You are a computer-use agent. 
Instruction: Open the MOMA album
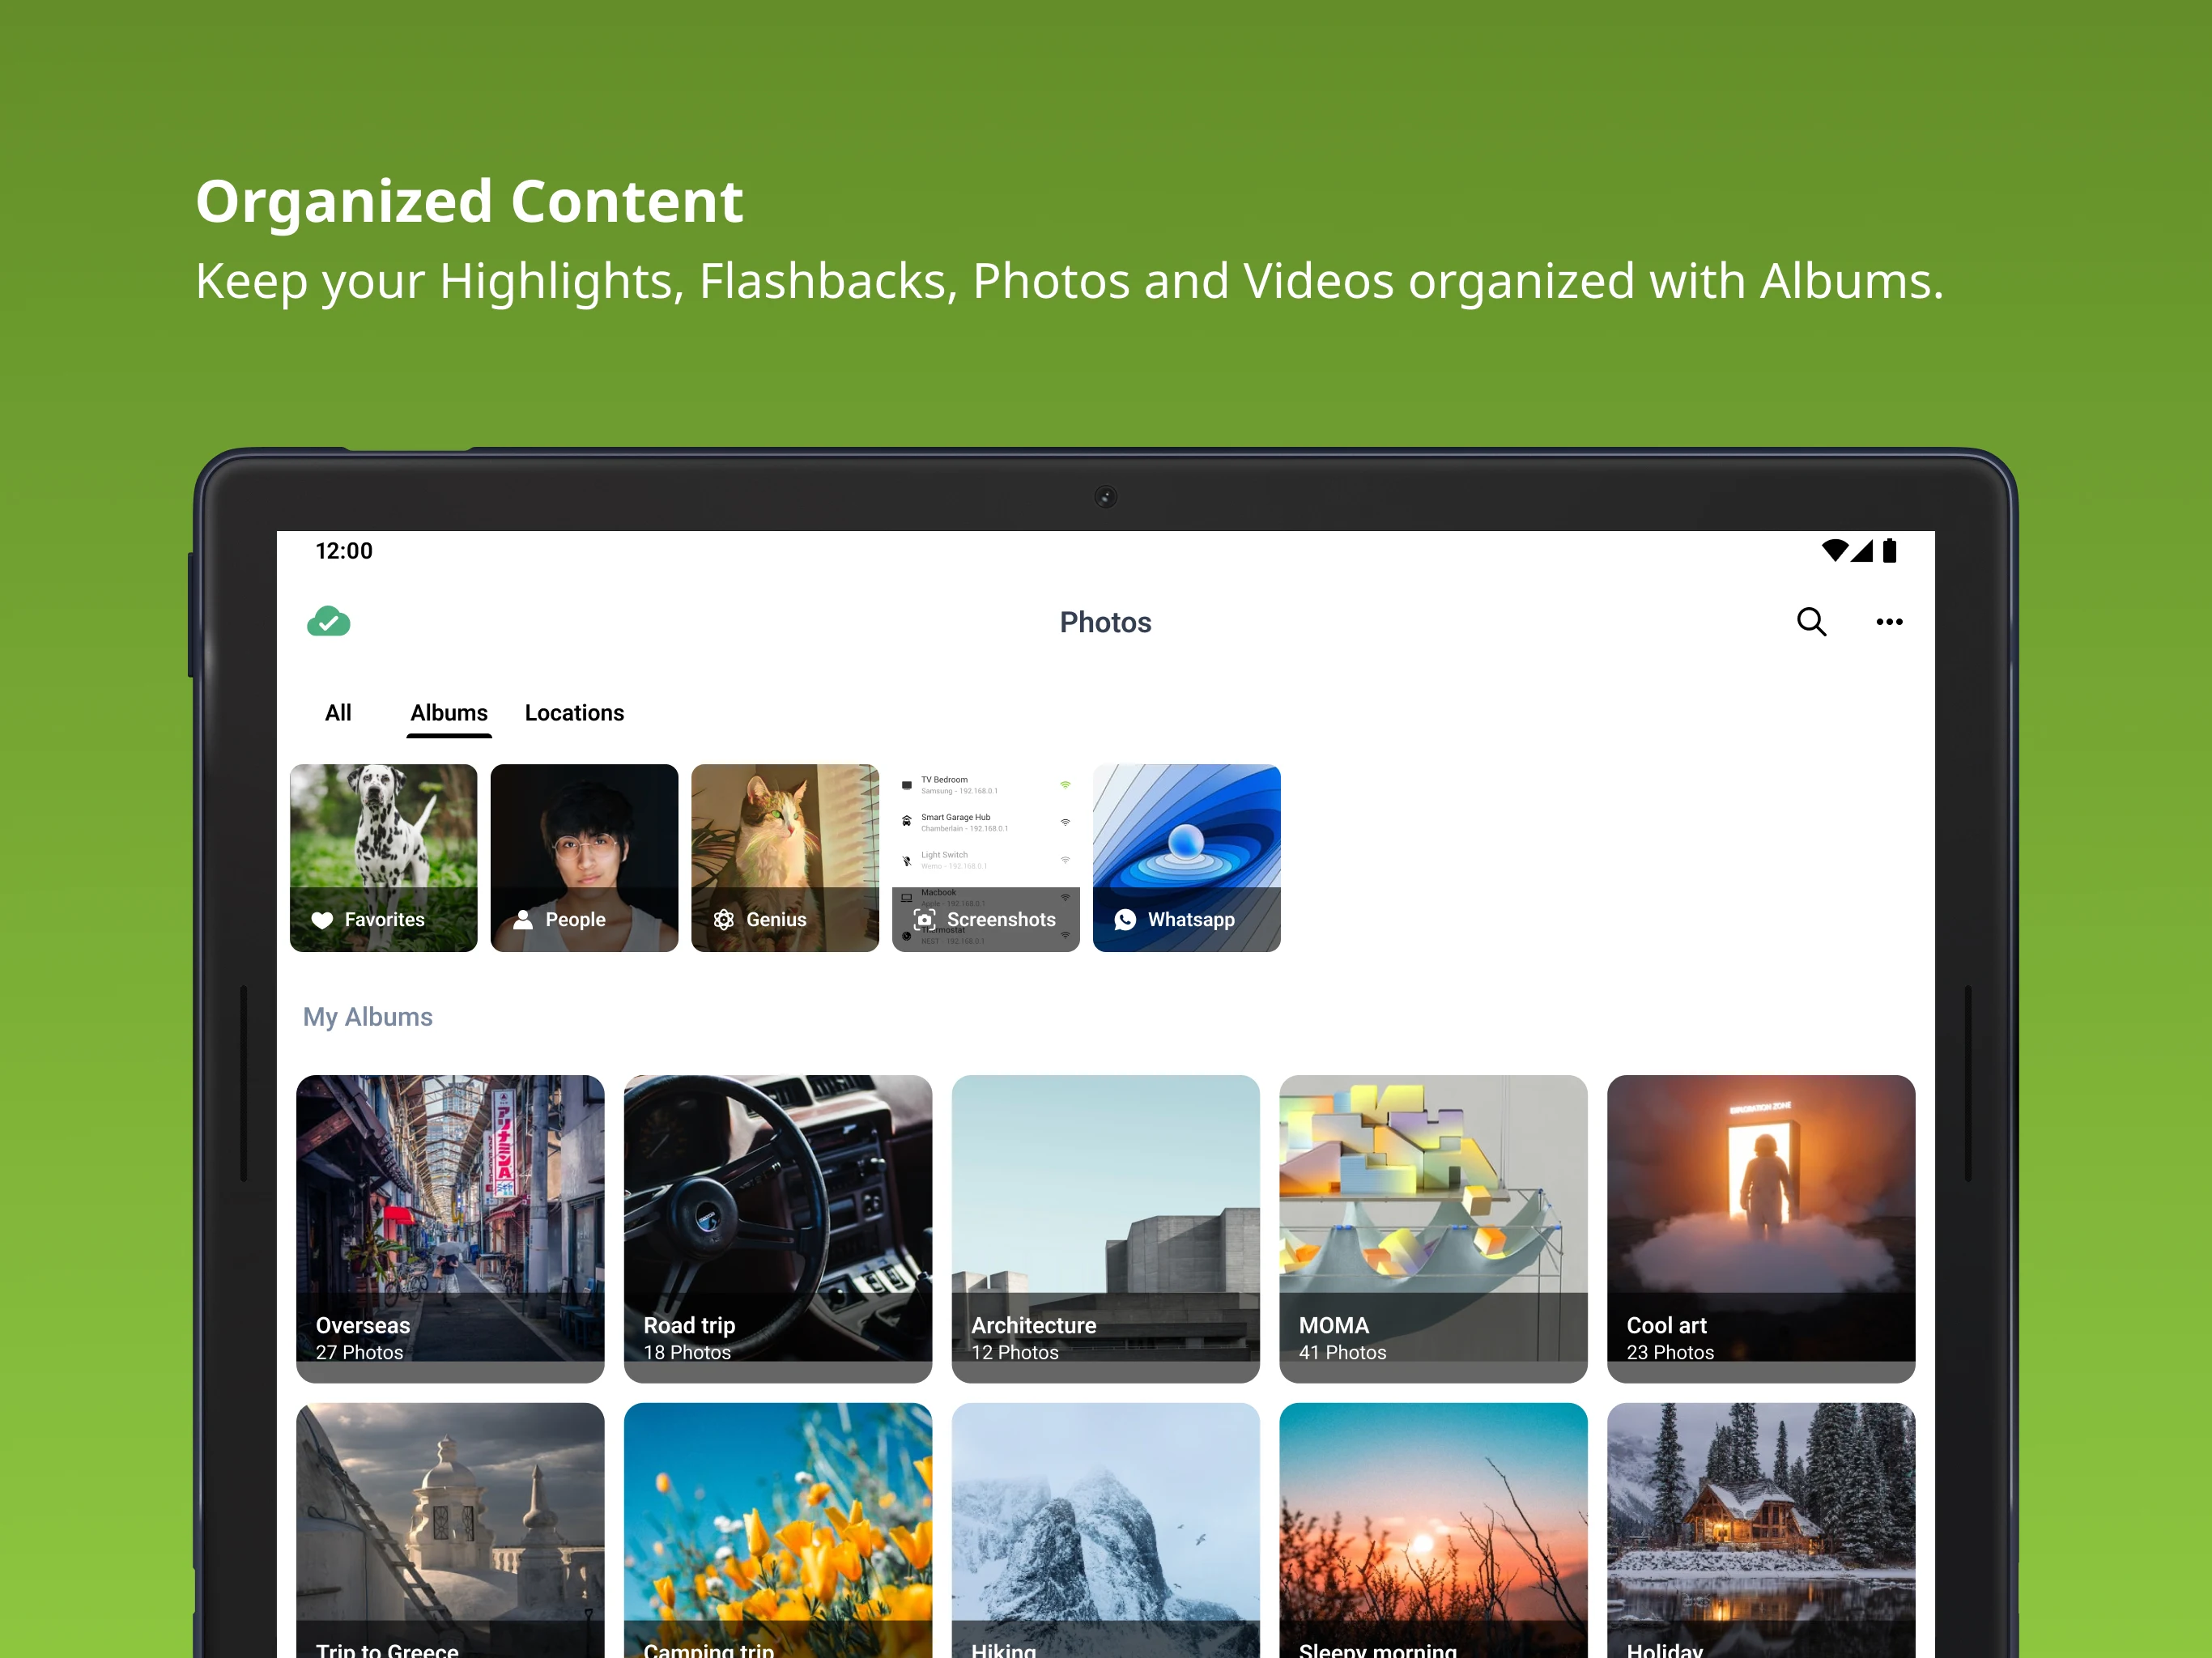tap(1433, 1228)
